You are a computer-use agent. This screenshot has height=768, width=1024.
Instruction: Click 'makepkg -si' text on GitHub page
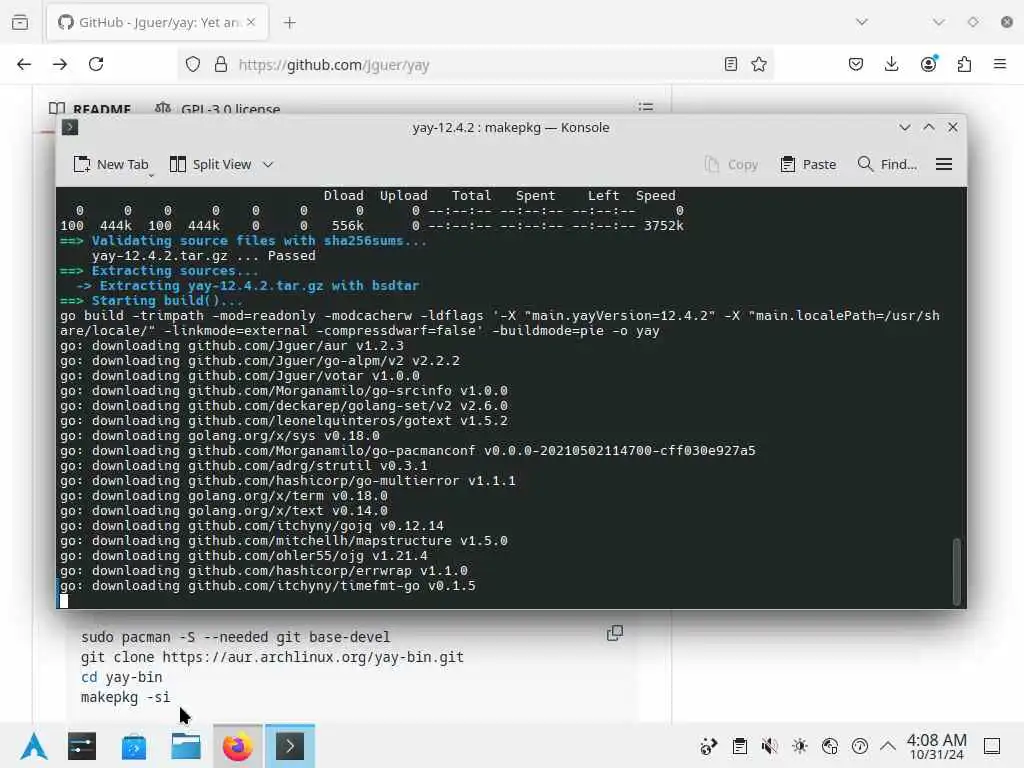point(125,697)
